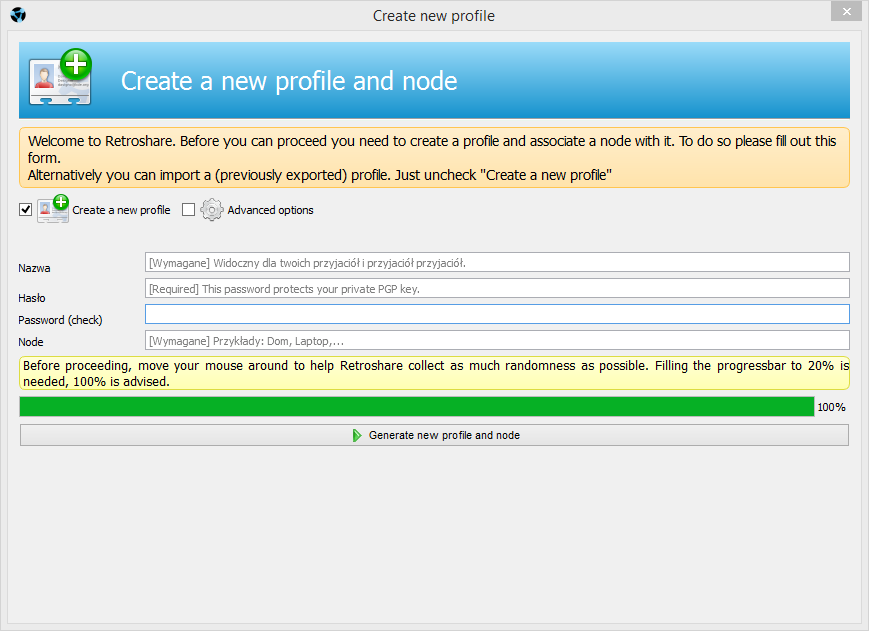The width and height of the screenshot is (869, 631).
Task: Click the green randomness progress bar
Action: pyautogui.click(x=417, y=407)
